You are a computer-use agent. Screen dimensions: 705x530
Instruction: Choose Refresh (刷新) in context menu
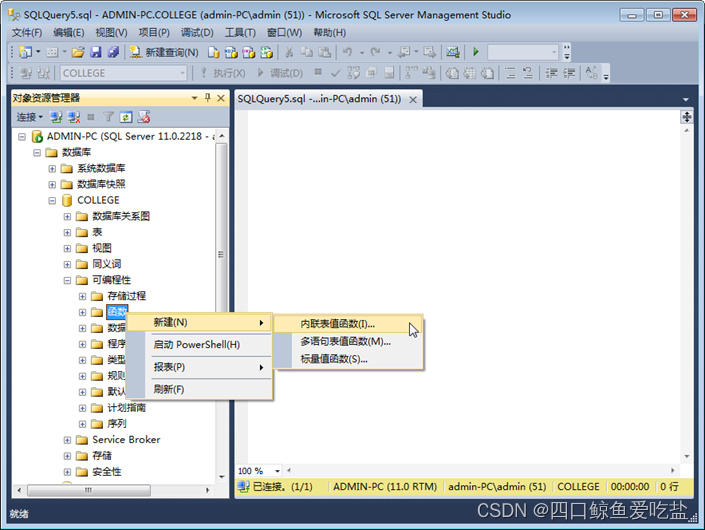200,389
